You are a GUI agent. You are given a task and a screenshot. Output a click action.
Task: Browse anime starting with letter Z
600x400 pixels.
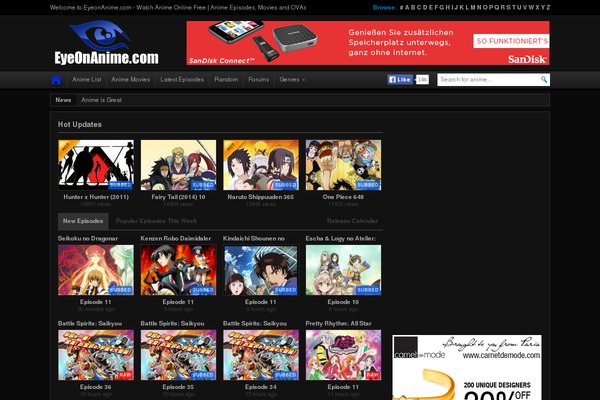point(548,7)
